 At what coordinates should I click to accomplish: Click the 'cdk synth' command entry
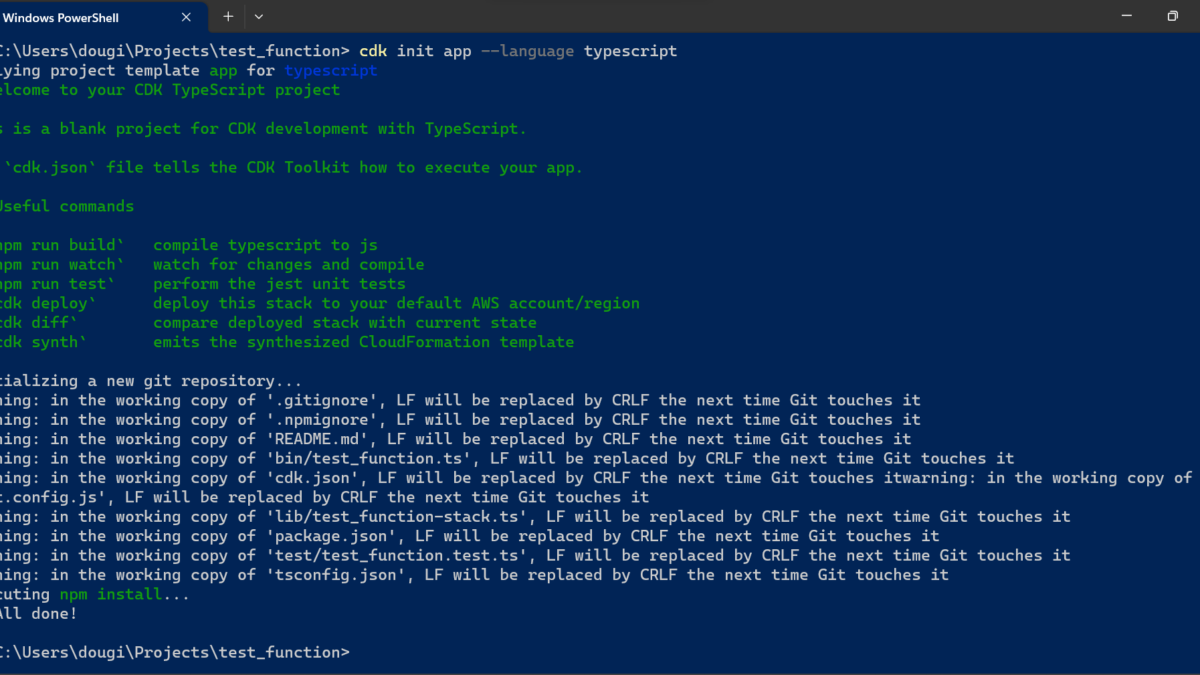pos(44,342)
